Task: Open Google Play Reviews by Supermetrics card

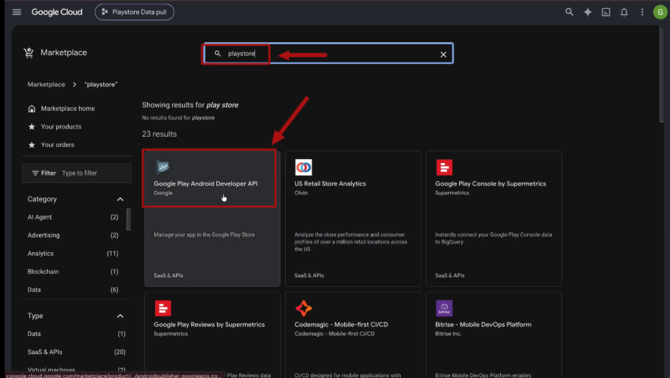Action: (212, 335)
